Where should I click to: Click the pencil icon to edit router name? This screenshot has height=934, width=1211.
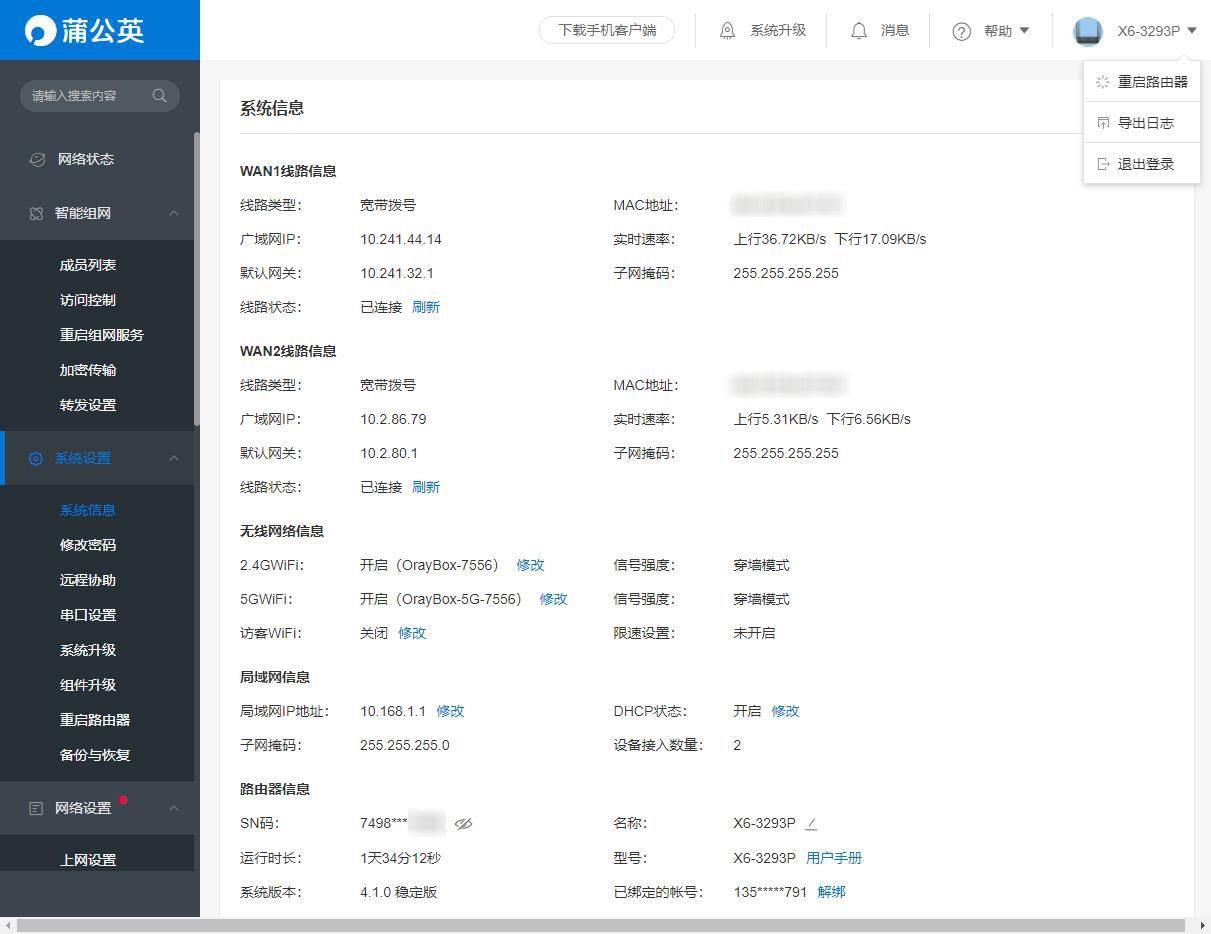coord(811,824)
